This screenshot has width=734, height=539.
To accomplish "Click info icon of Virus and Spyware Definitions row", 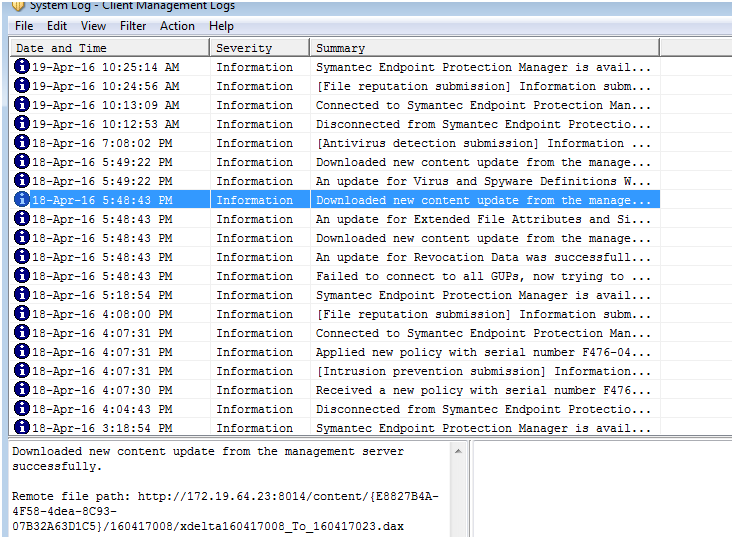I will pyautogui.click(x=22, y=180).
